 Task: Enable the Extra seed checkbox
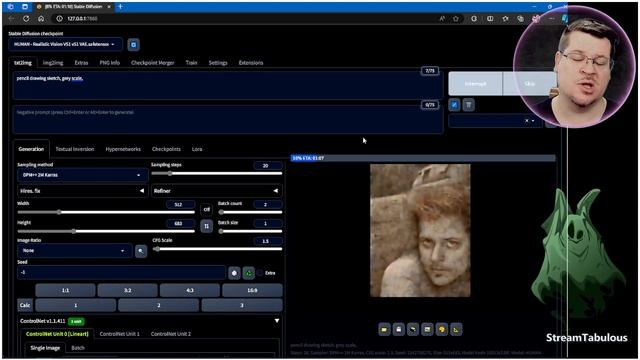[260, 273]
